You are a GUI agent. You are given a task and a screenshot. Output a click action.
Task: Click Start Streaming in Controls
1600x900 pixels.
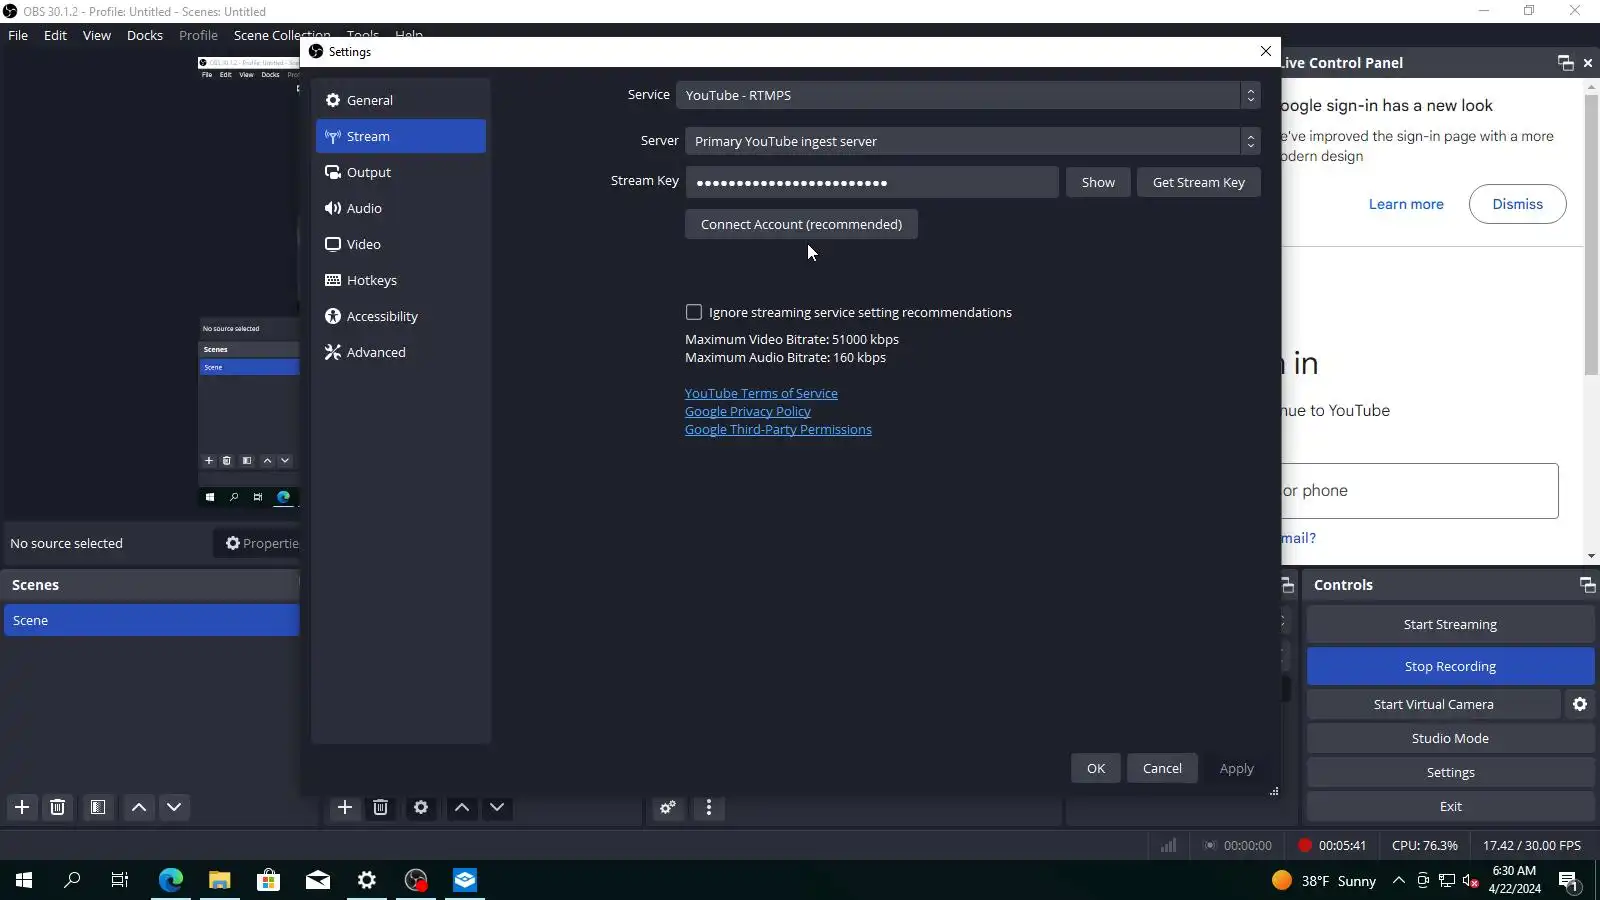1450,624
